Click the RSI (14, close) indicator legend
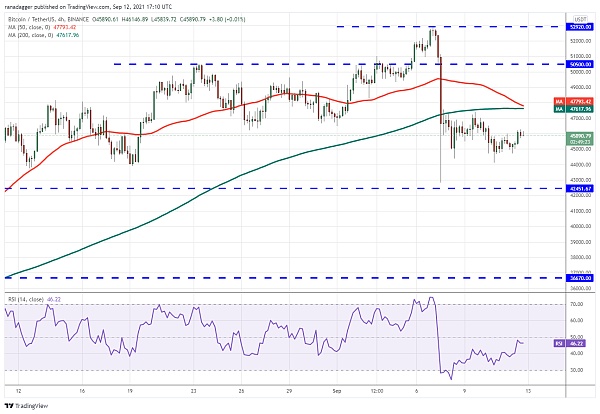This screenshot has width=600, height=414. (x=34, y=299)
